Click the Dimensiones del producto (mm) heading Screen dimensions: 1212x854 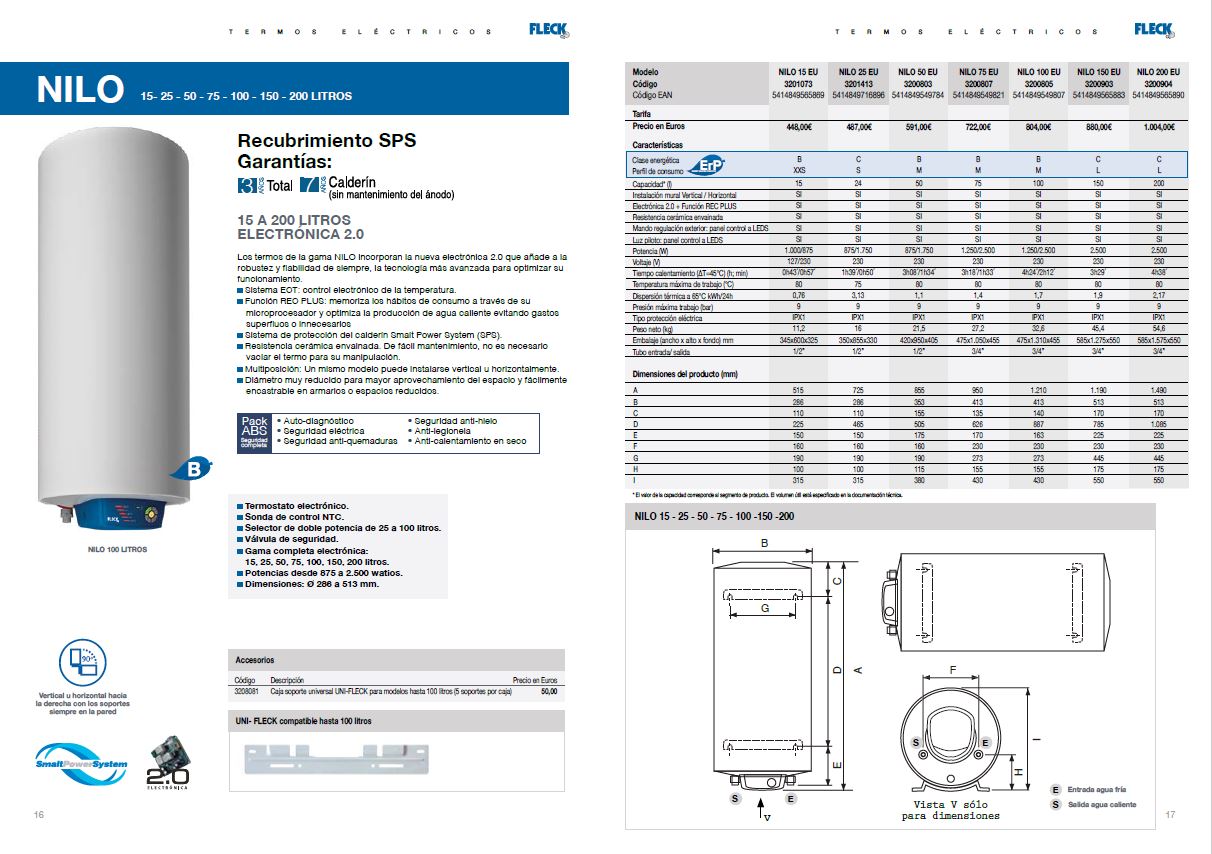click(x=685, y=373)
